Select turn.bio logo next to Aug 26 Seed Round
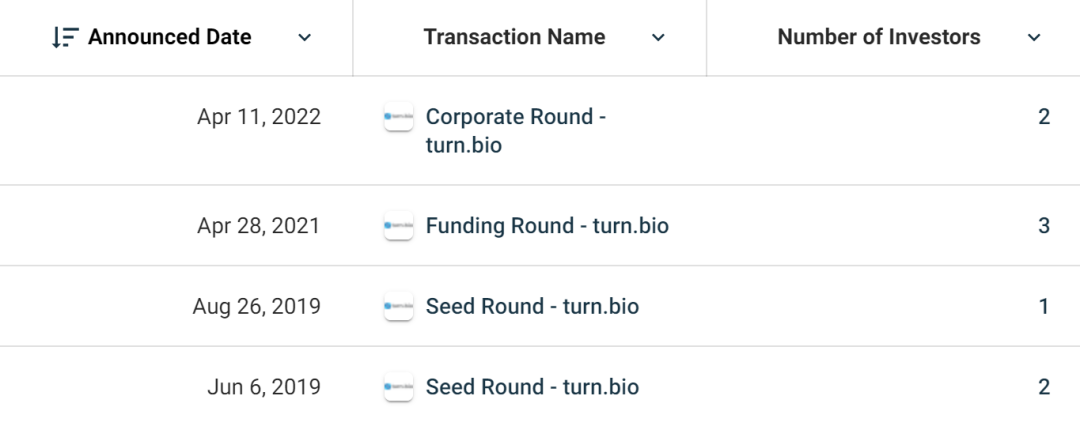This screenshot has width=1080, height=426. click(399, 306)
